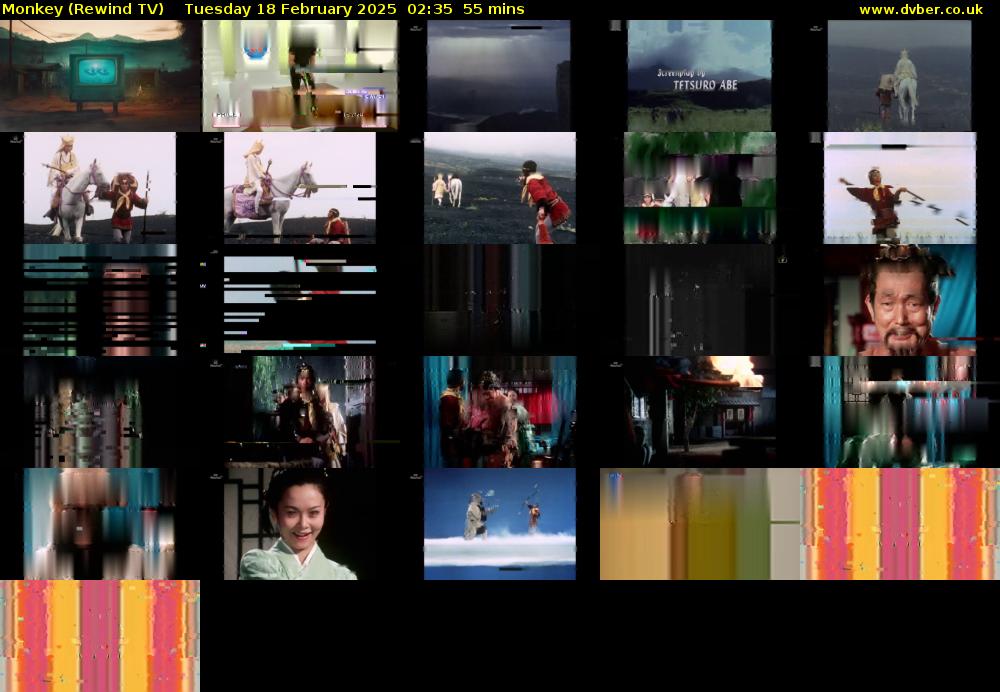This screenshot has height=692, width=1000.
Task: Select the smiling woman in pale green robe
Action: point(300,524)
